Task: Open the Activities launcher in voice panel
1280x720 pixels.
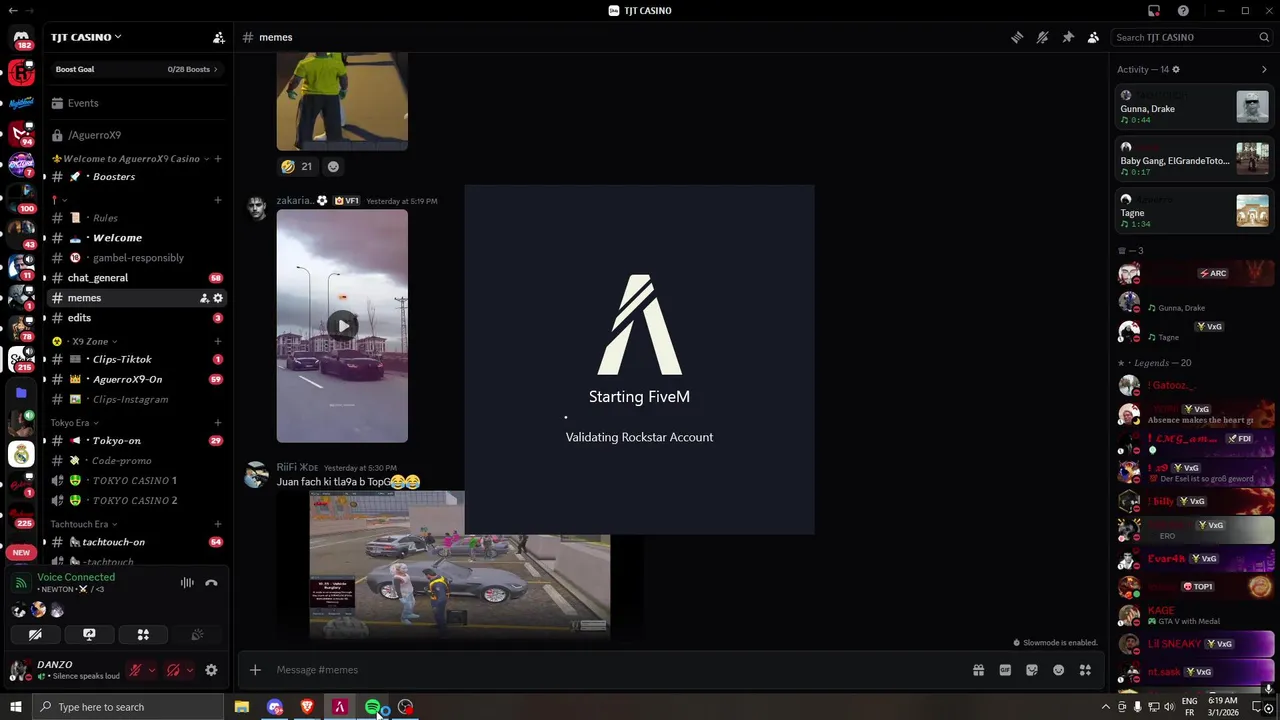Action: click(143, 634)
